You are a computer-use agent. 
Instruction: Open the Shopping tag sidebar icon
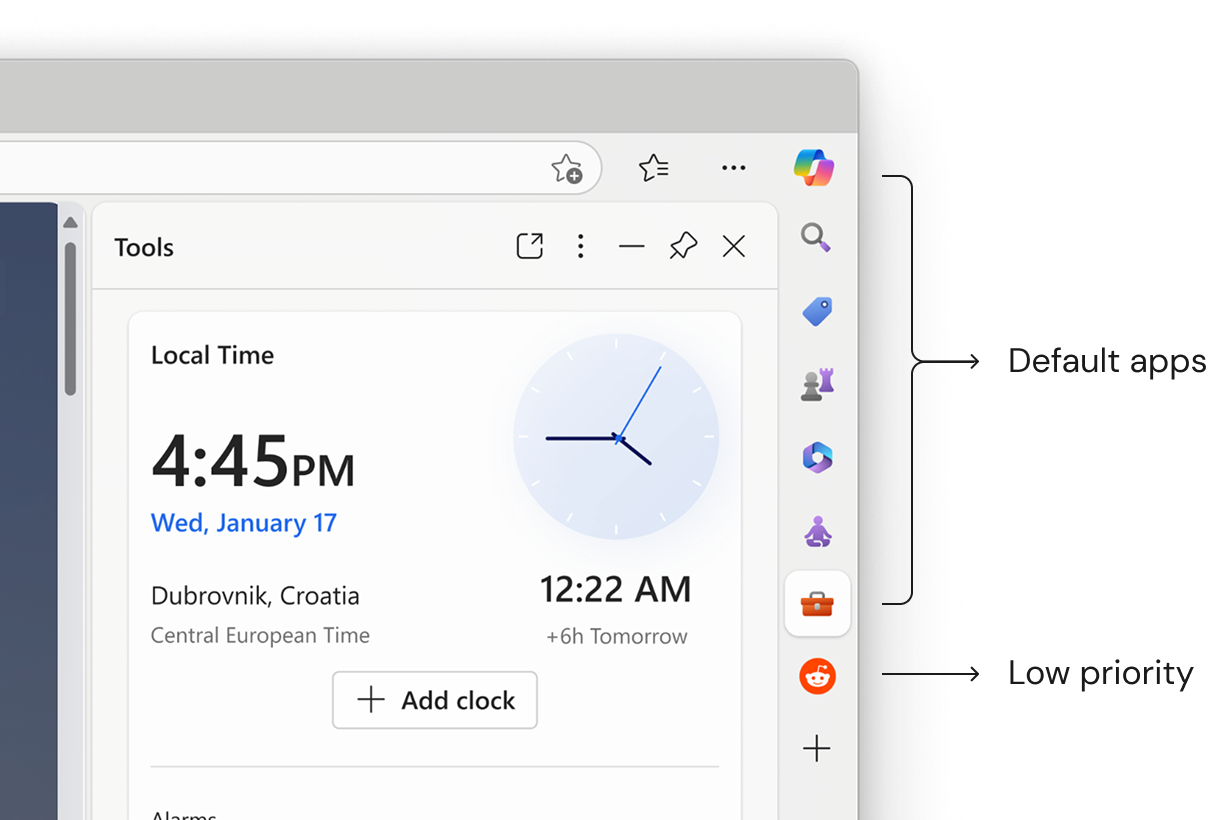pyautogui.click(x=817, y=312)
